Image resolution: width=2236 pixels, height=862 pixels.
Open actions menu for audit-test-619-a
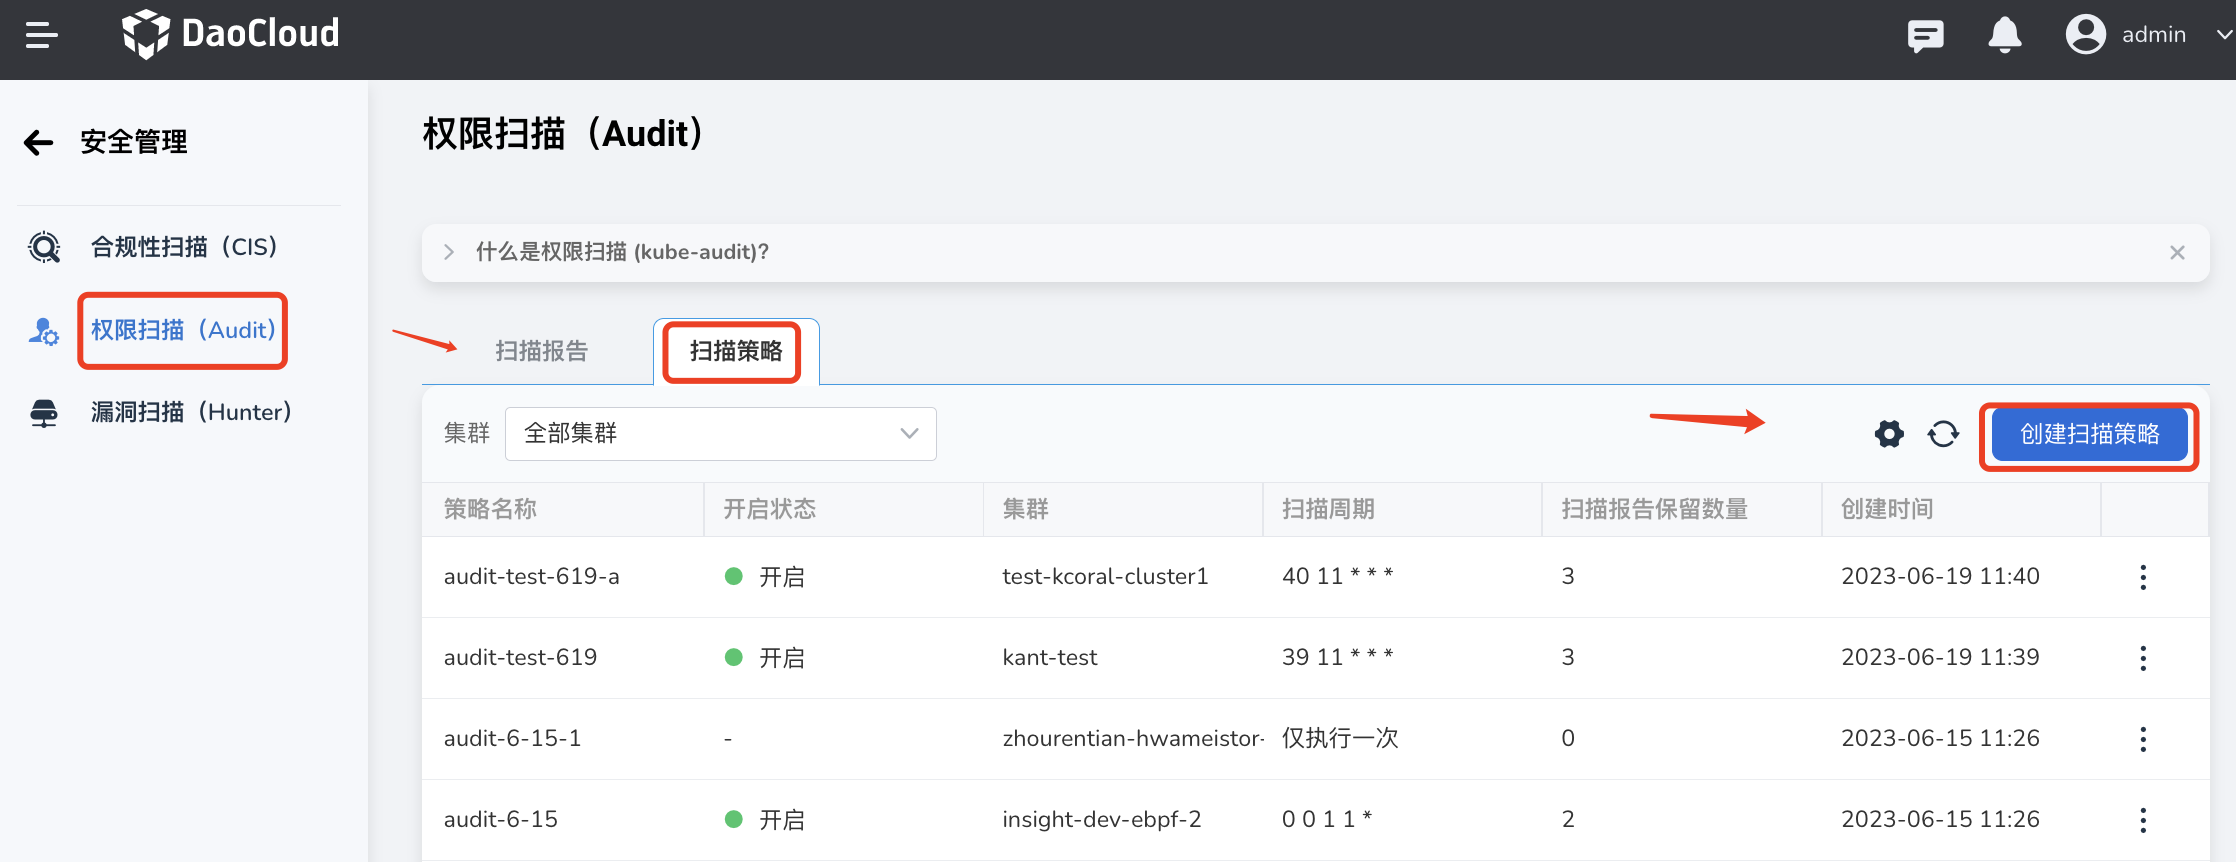2143,577
